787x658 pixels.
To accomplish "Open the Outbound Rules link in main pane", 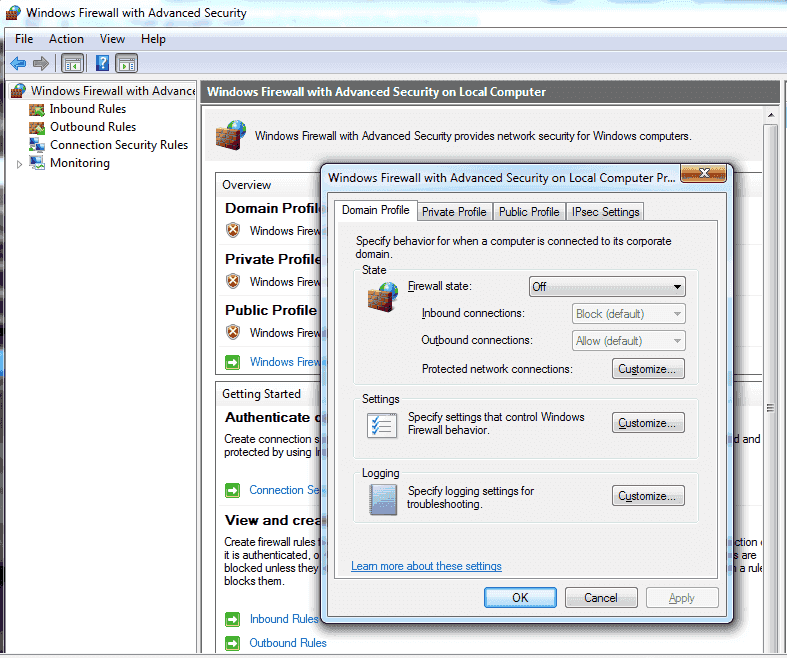I will [288, 643].
